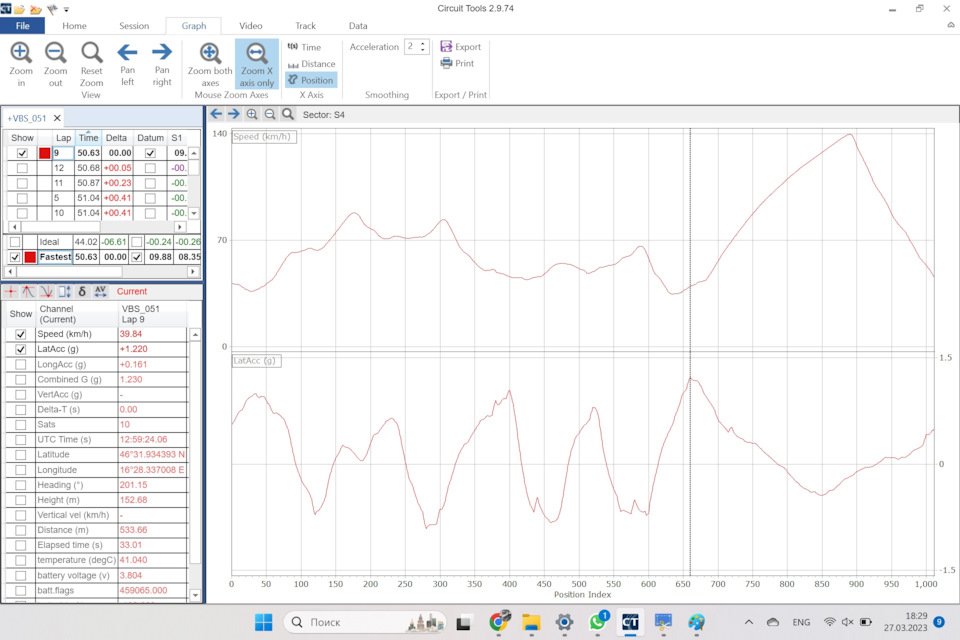Screen dimensions: 960x640
Task: Check Show for Ideal lap
Action: pos(15,242)
